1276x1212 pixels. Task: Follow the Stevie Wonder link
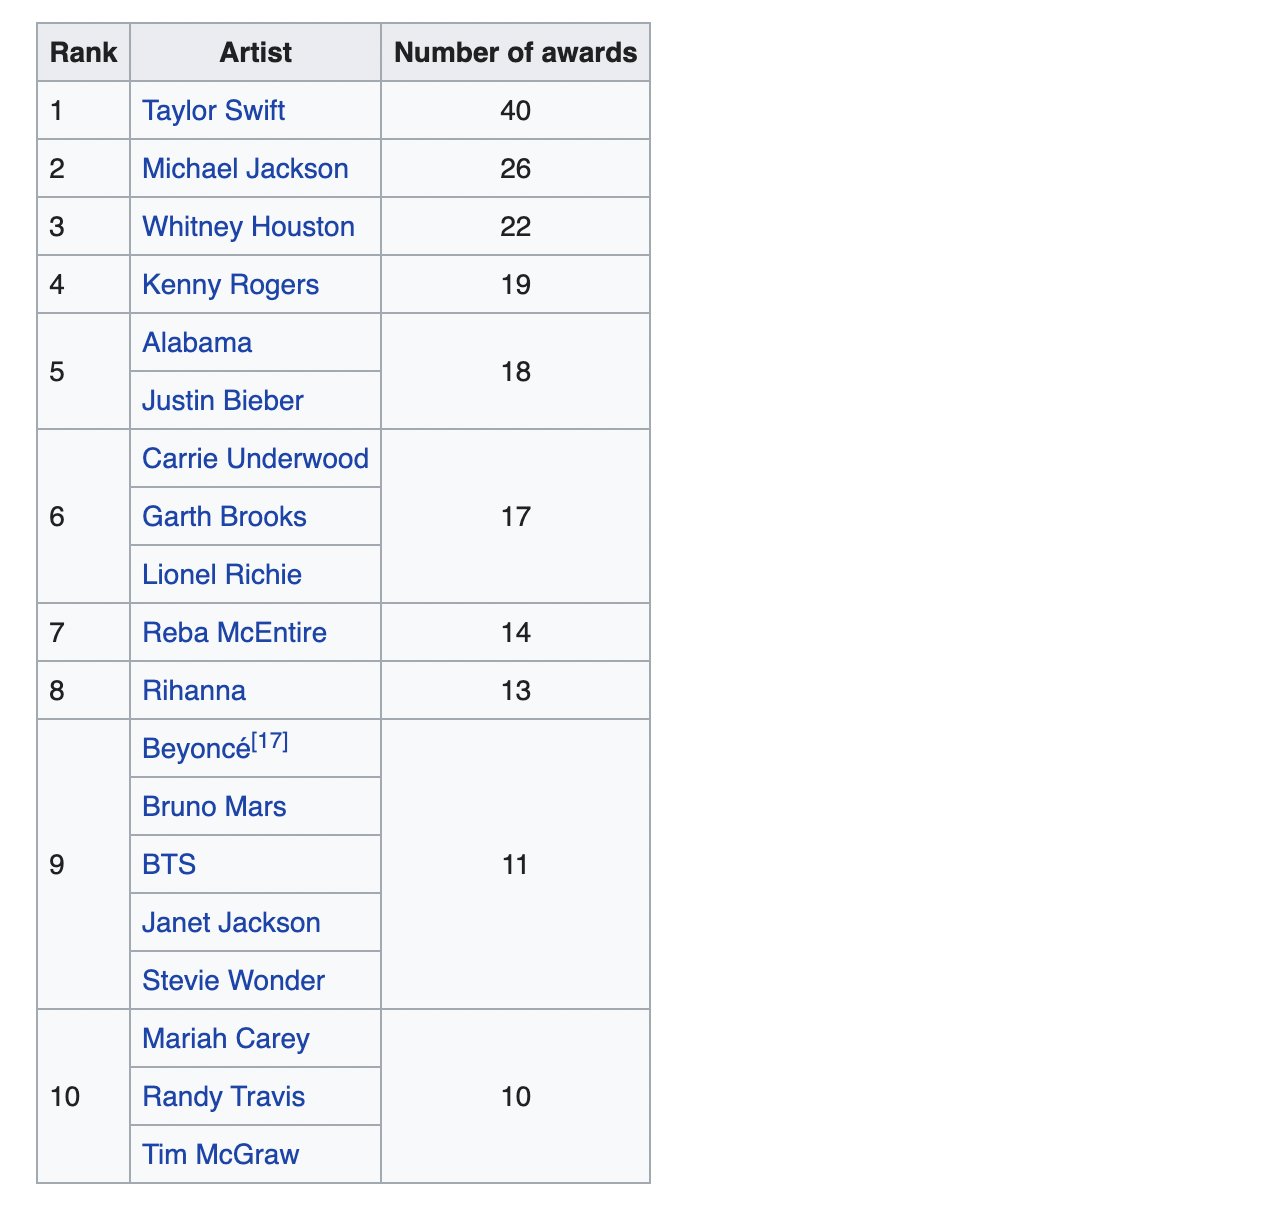[233, 981]
